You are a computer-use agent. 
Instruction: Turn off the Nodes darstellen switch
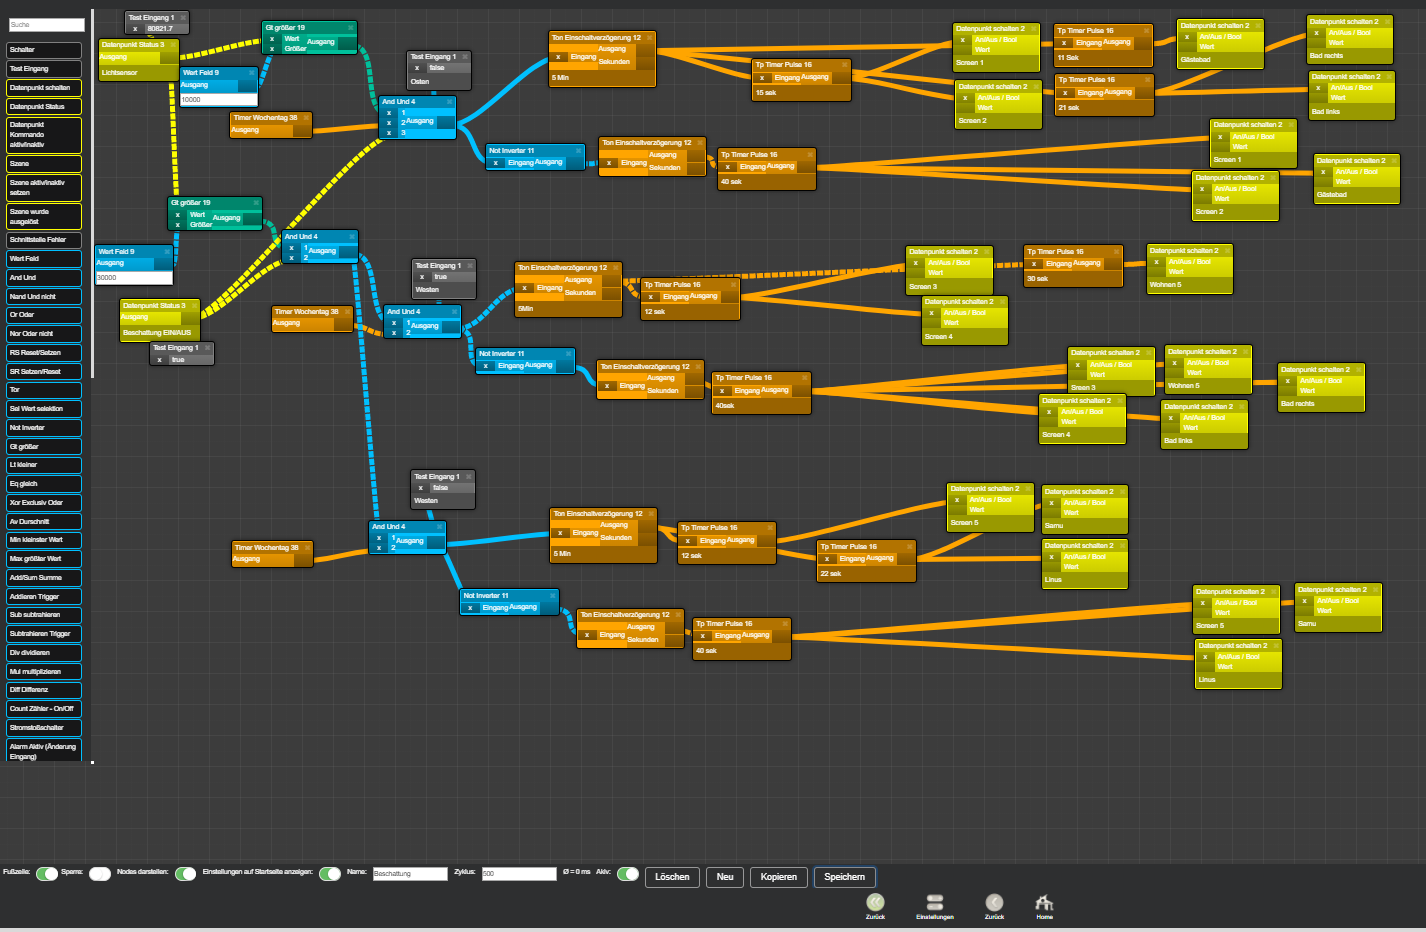186,874
